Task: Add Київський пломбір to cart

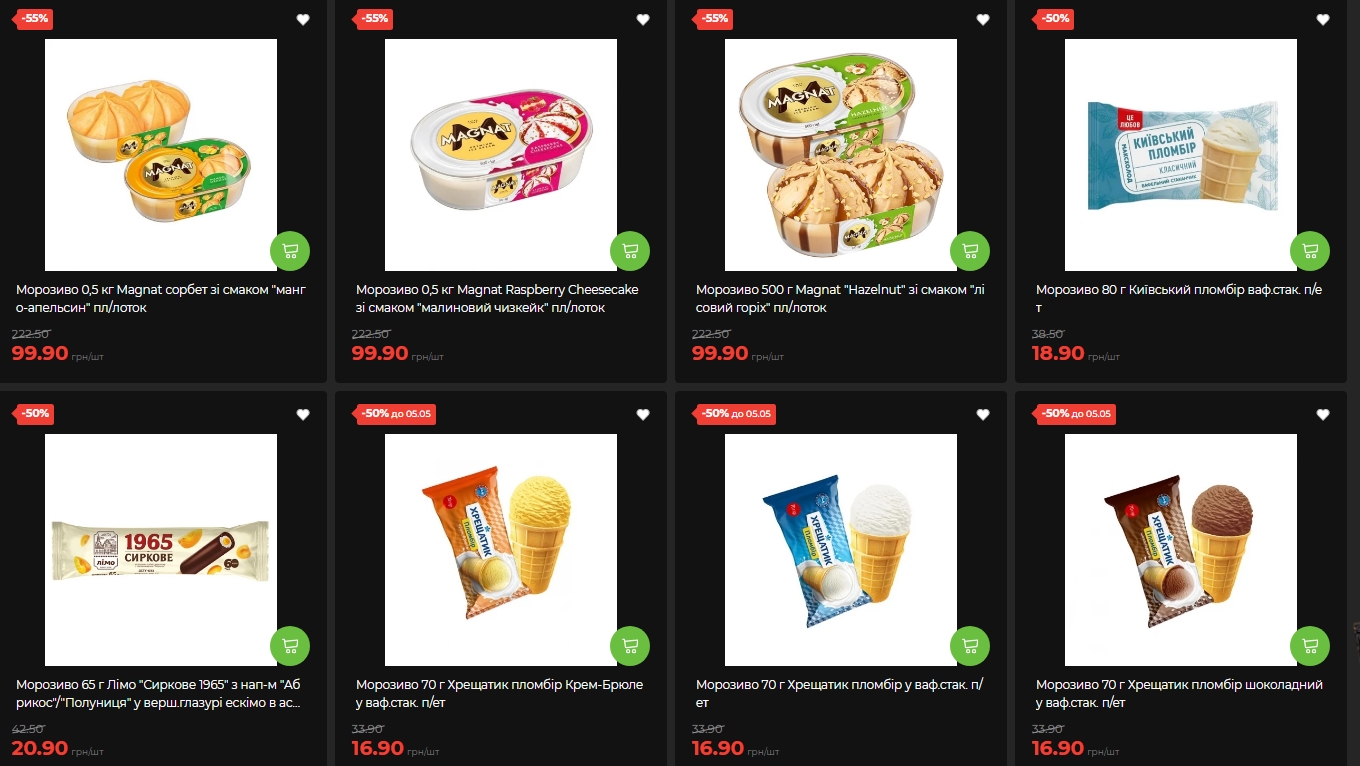Action: pos(1310,251)
